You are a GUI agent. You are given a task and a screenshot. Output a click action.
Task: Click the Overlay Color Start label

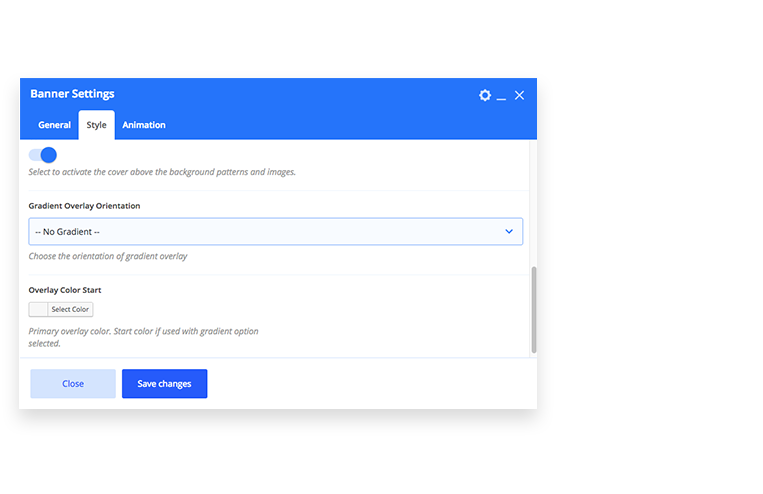pos(65,290)
